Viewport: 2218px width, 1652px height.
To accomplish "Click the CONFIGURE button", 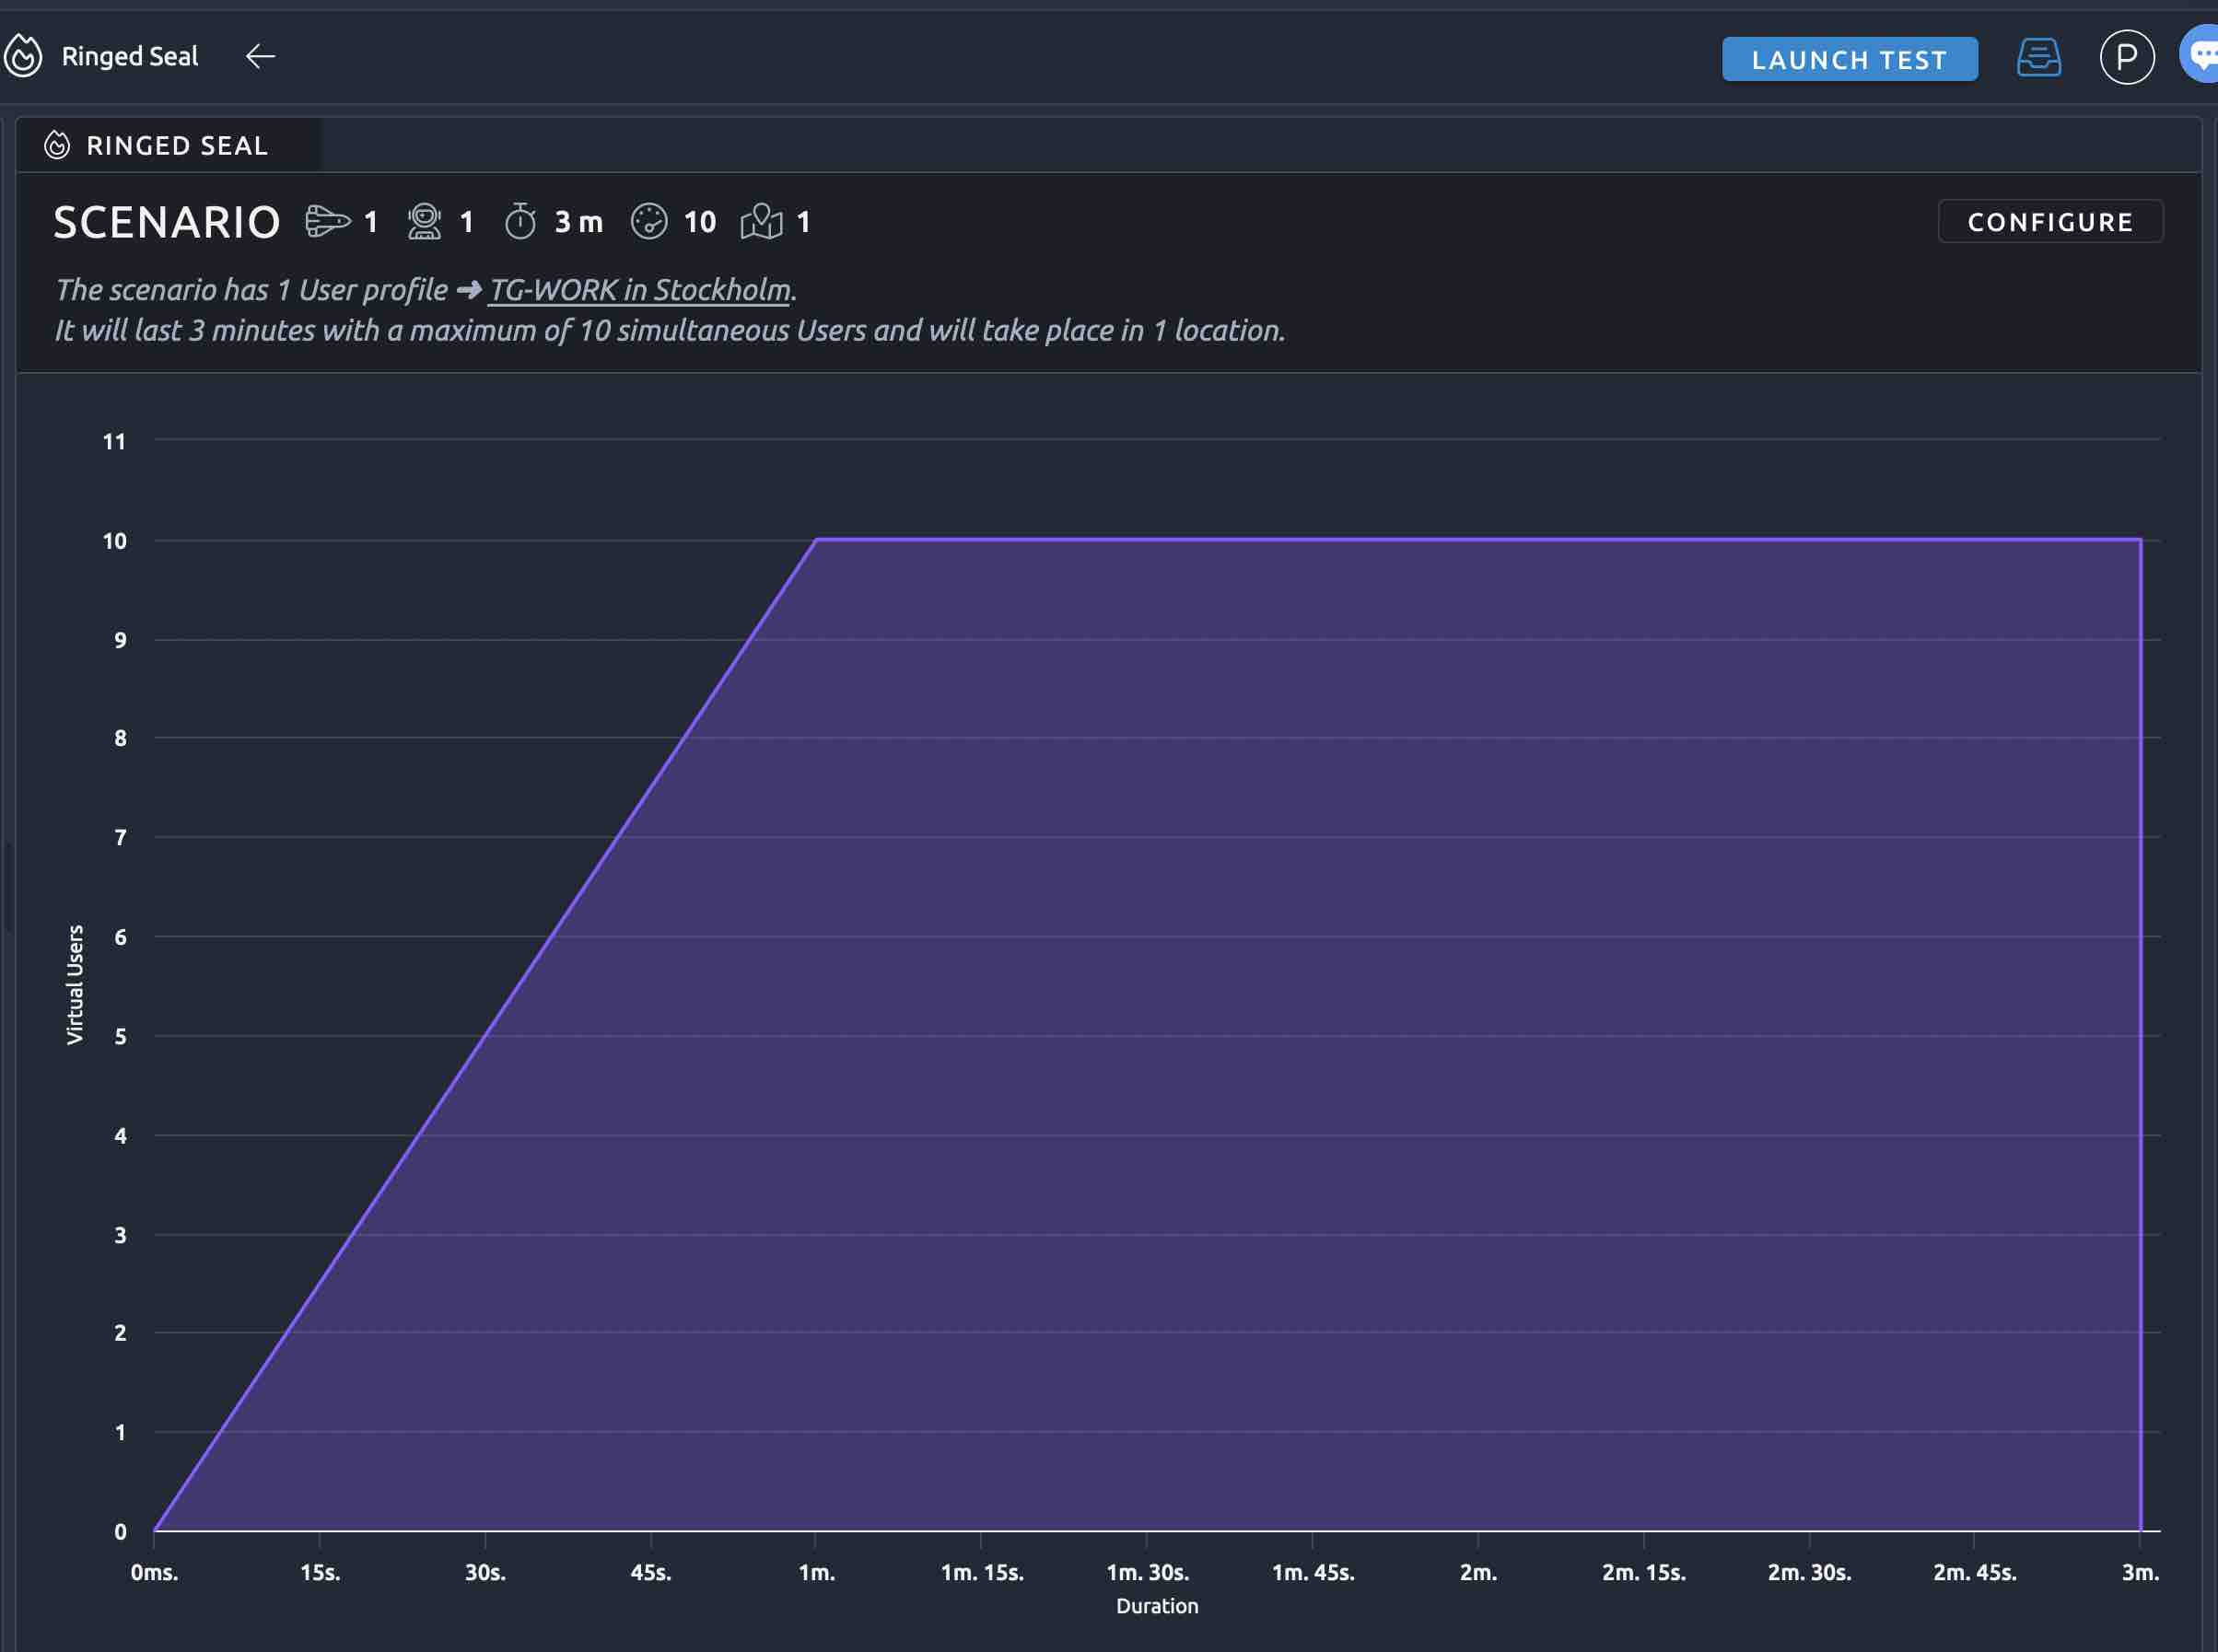I will coord(2050,221).
